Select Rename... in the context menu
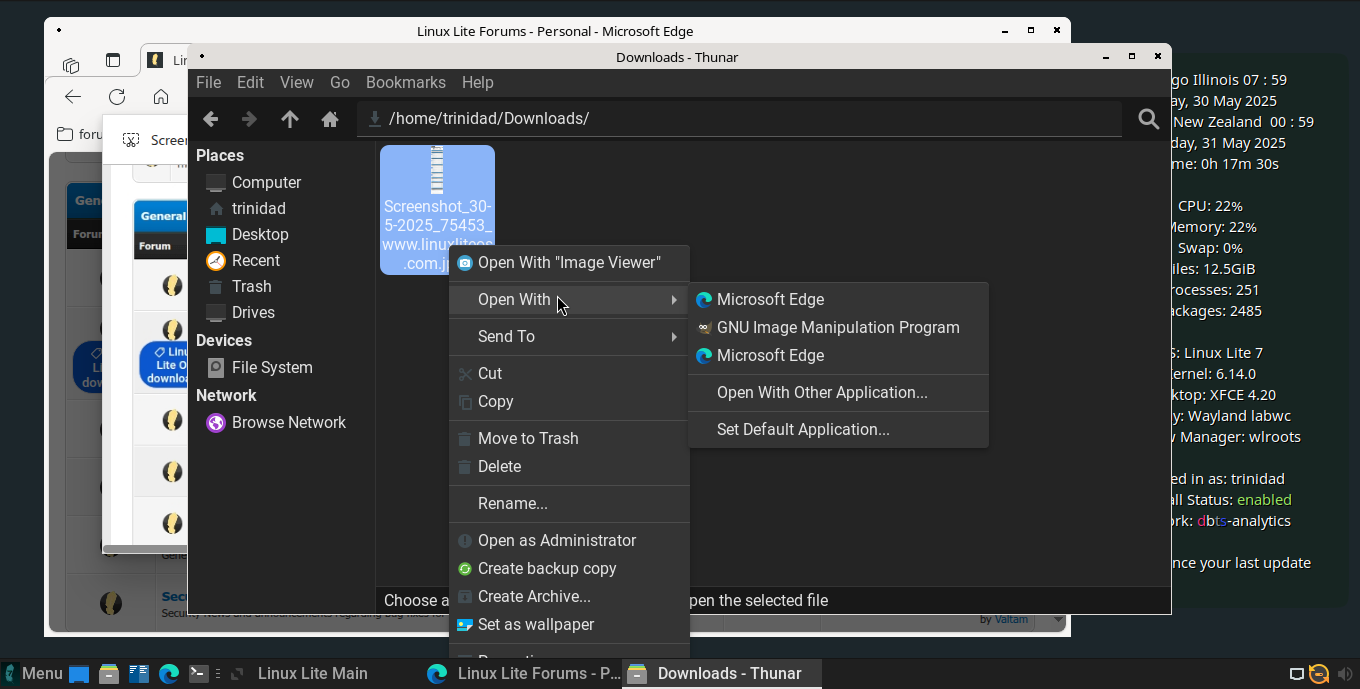The width and height of the screenshot is (1360, 689). 569,504
